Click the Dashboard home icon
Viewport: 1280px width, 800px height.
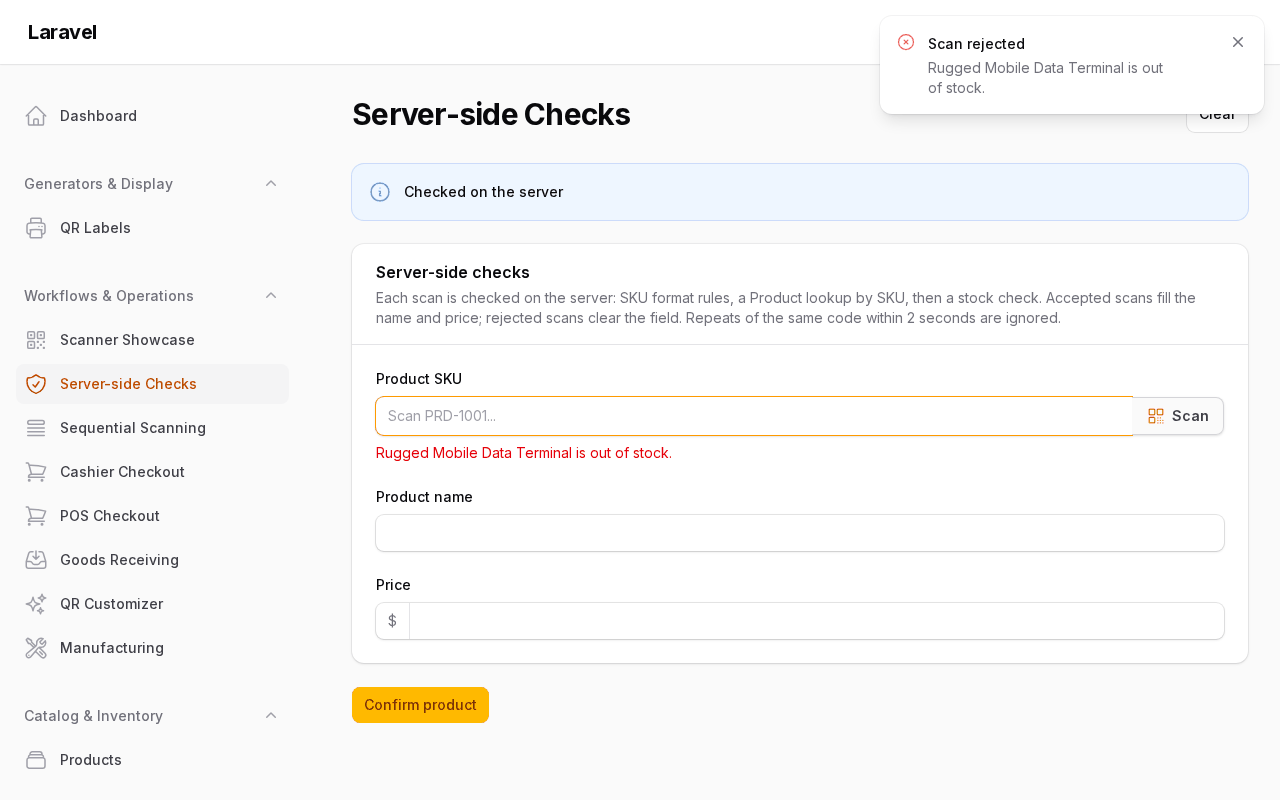click(x=36, y=116)
